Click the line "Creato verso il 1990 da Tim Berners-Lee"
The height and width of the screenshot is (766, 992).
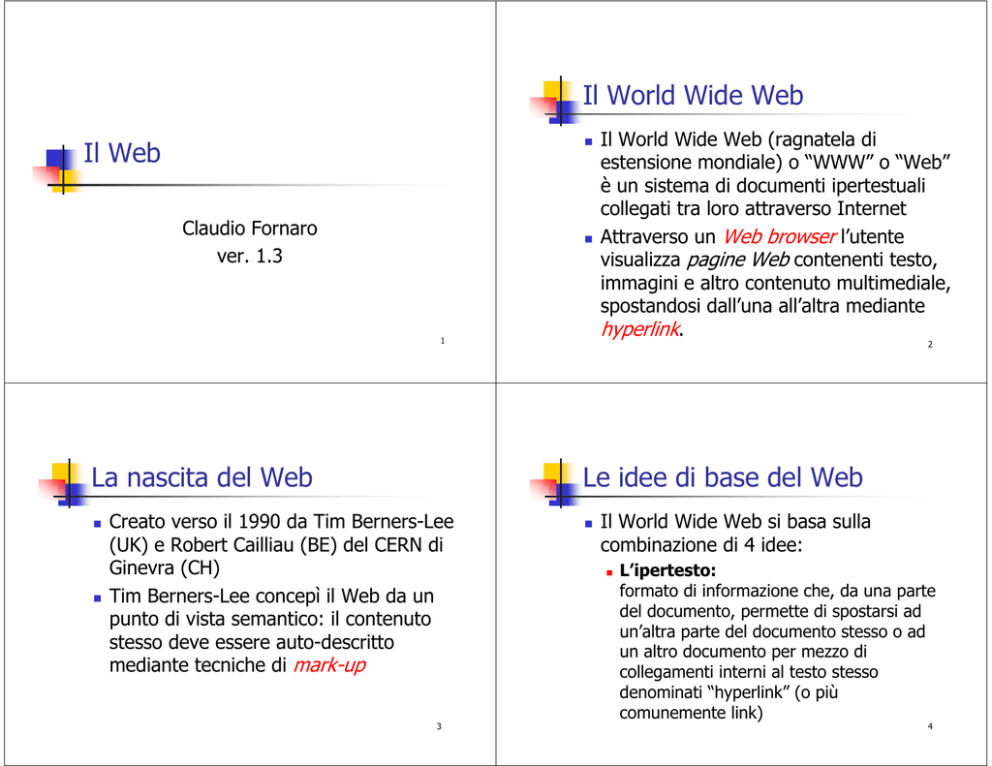282,521
